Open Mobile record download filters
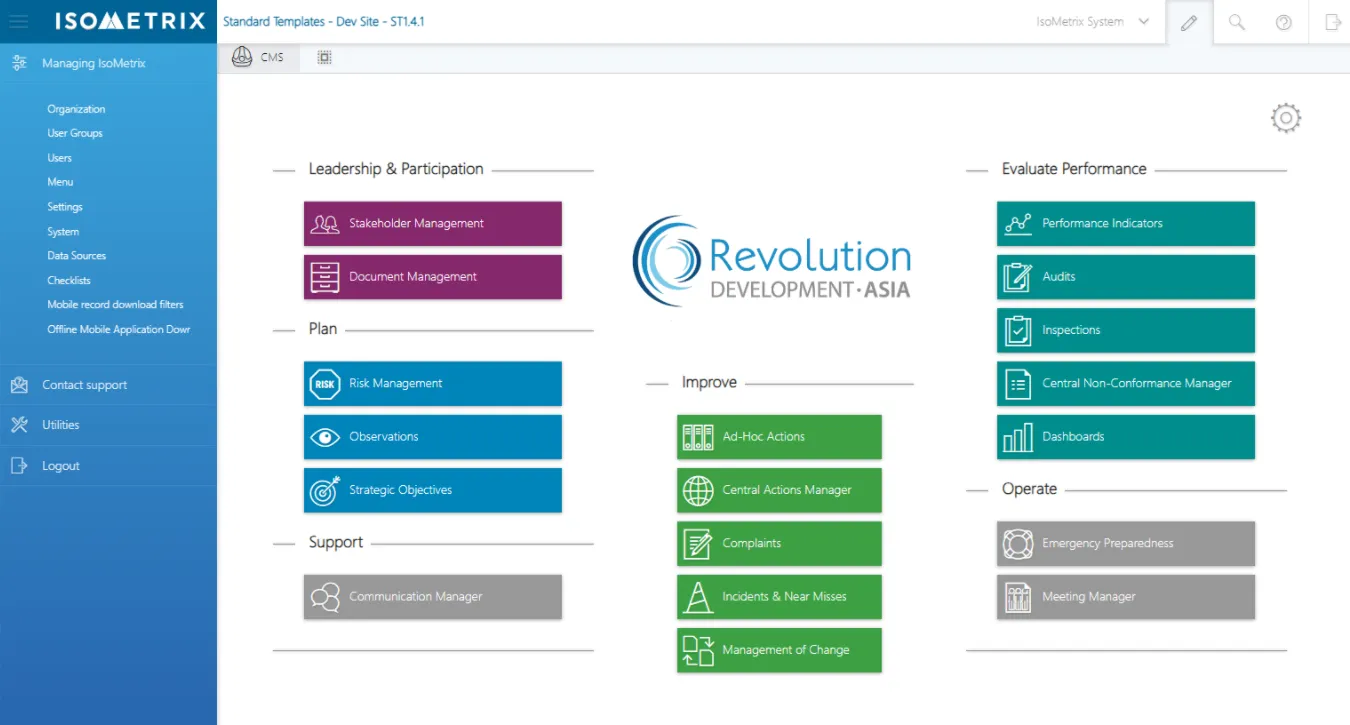Image resolution: width=1350 pixels, height=725 pixels. click(x=116, y=304)
